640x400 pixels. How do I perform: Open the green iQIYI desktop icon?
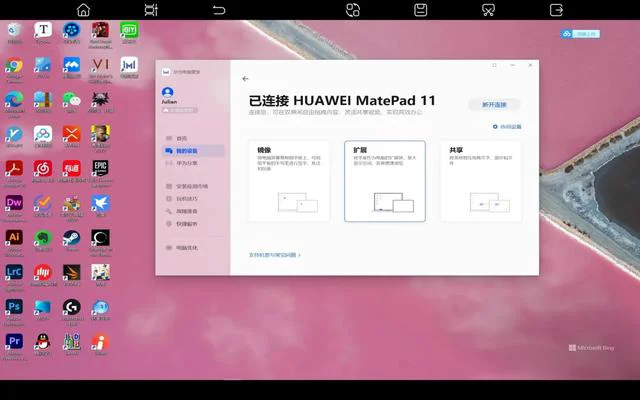pos(129,33)
